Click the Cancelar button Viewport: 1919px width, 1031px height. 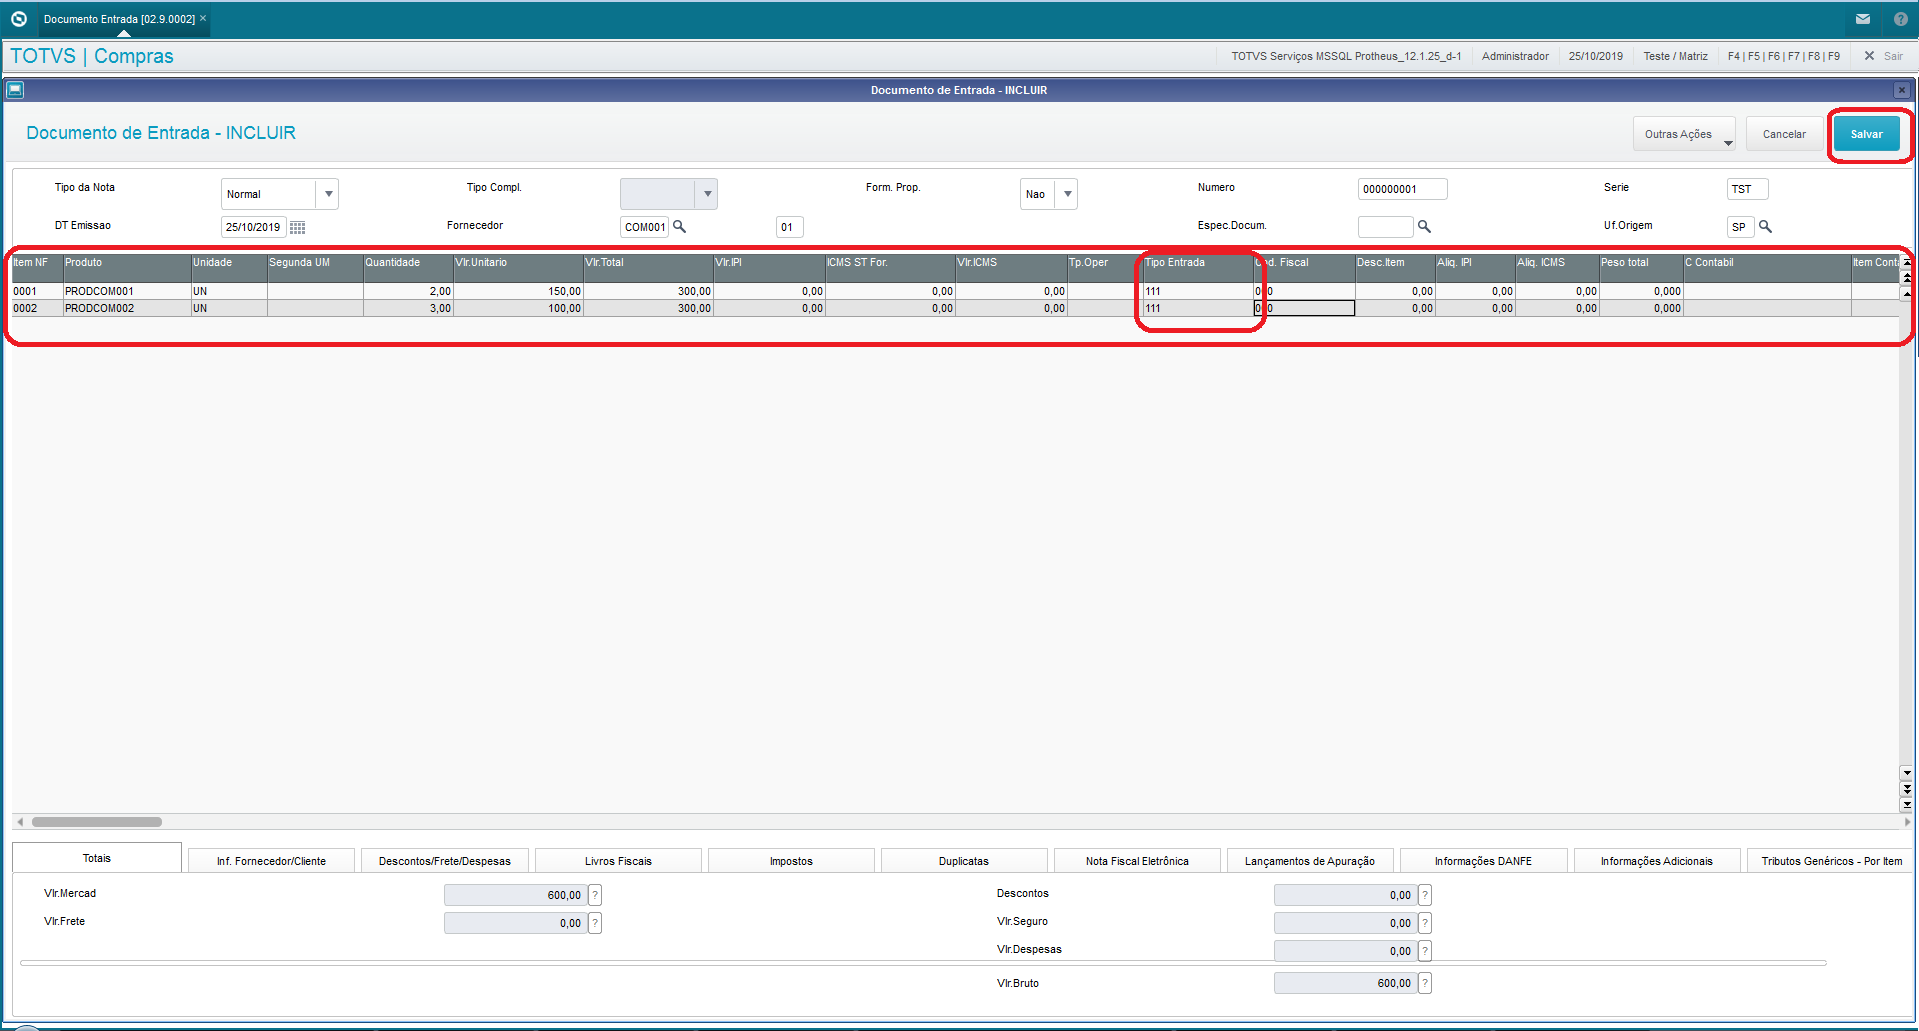pos(1784,134)
